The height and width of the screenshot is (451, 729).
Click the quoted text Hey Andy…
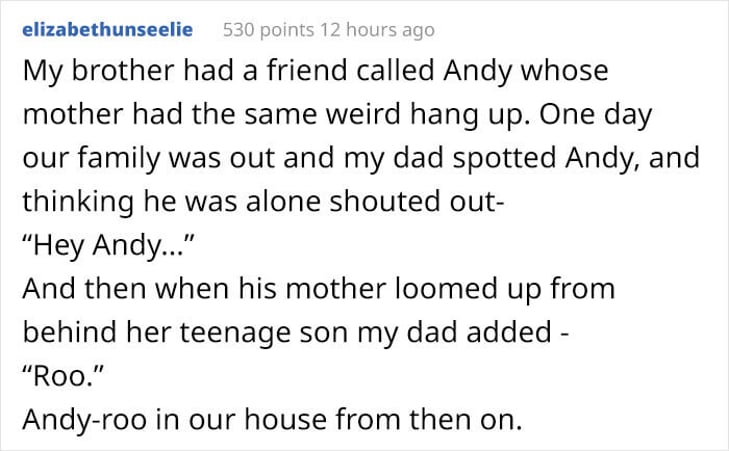click(x=107, y=245)
